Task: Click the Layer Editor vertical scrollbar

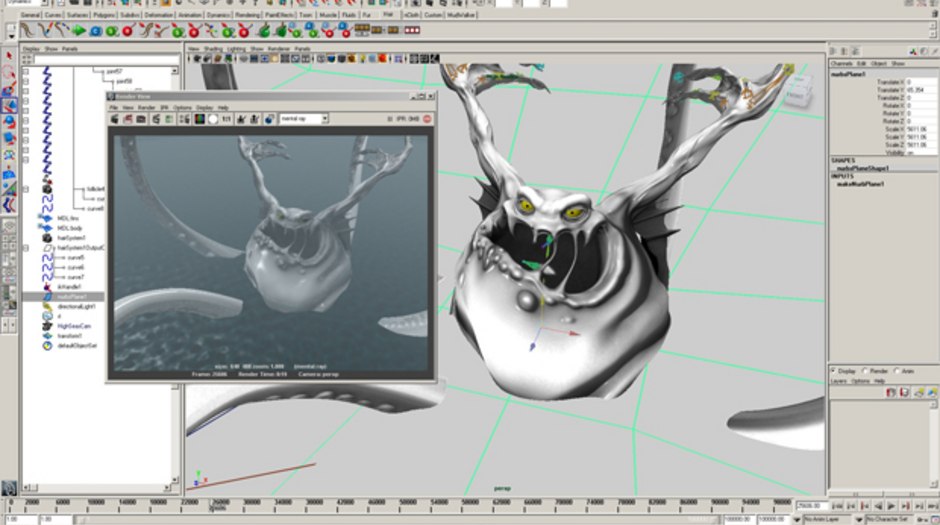Action: click(933, 443)
